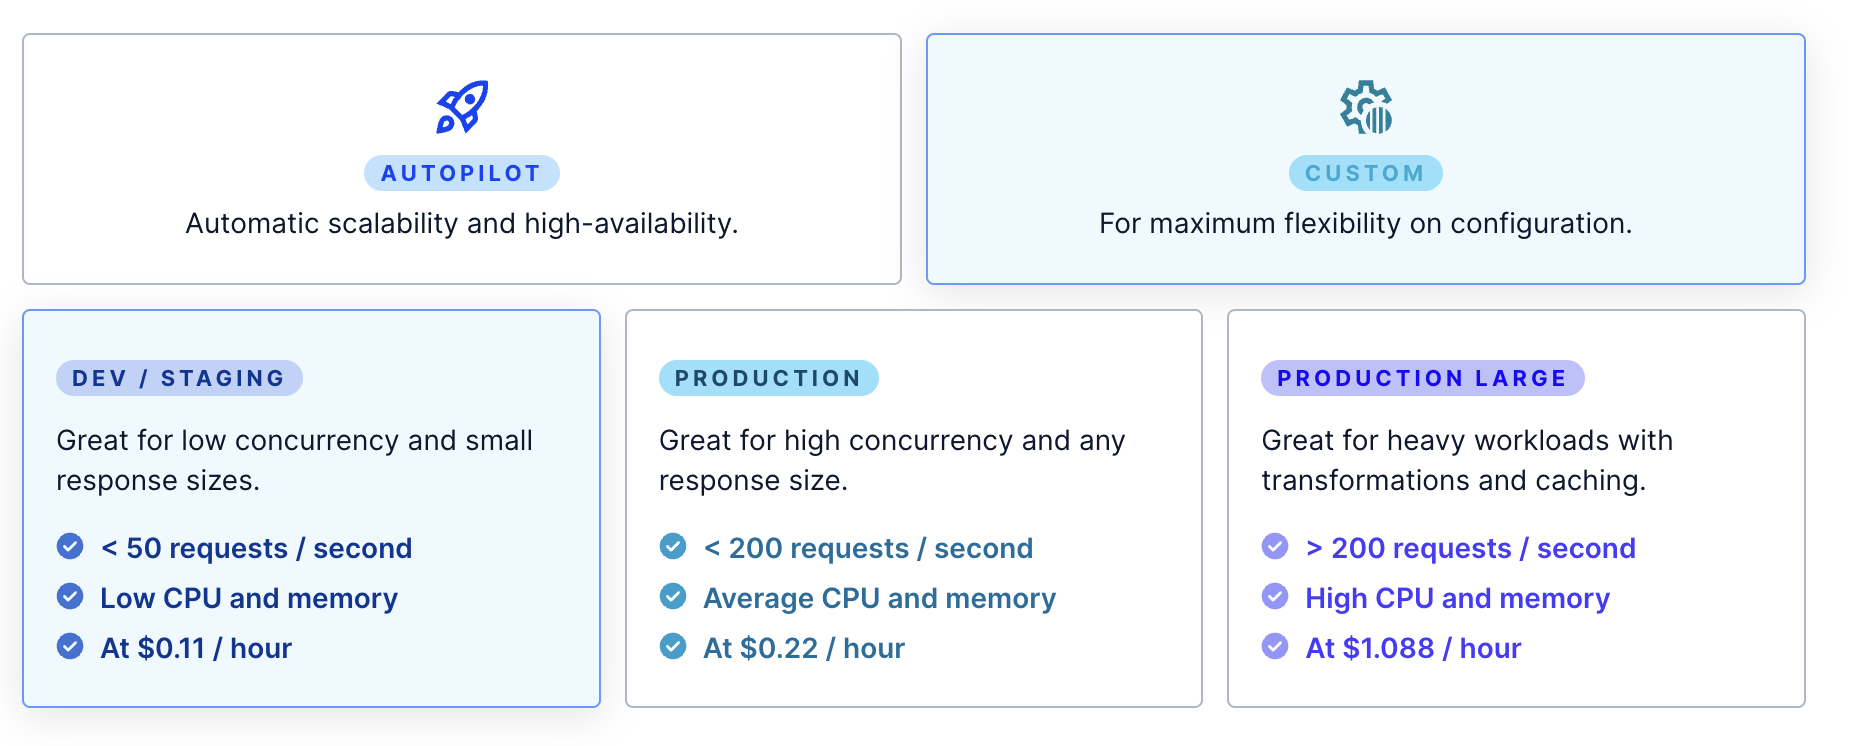Click checkmark next to At $0.22 / hour
This screenshot has width=1852, height=746.
point(673,647)
